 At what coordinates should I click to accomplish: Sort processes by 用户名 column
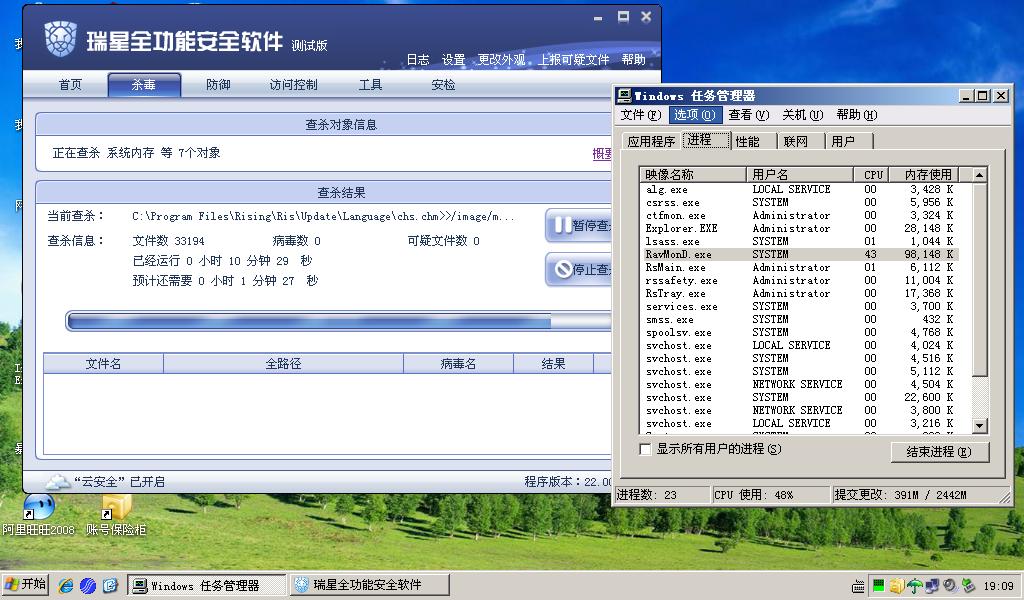pyautogui.click(x=800, y=174)
